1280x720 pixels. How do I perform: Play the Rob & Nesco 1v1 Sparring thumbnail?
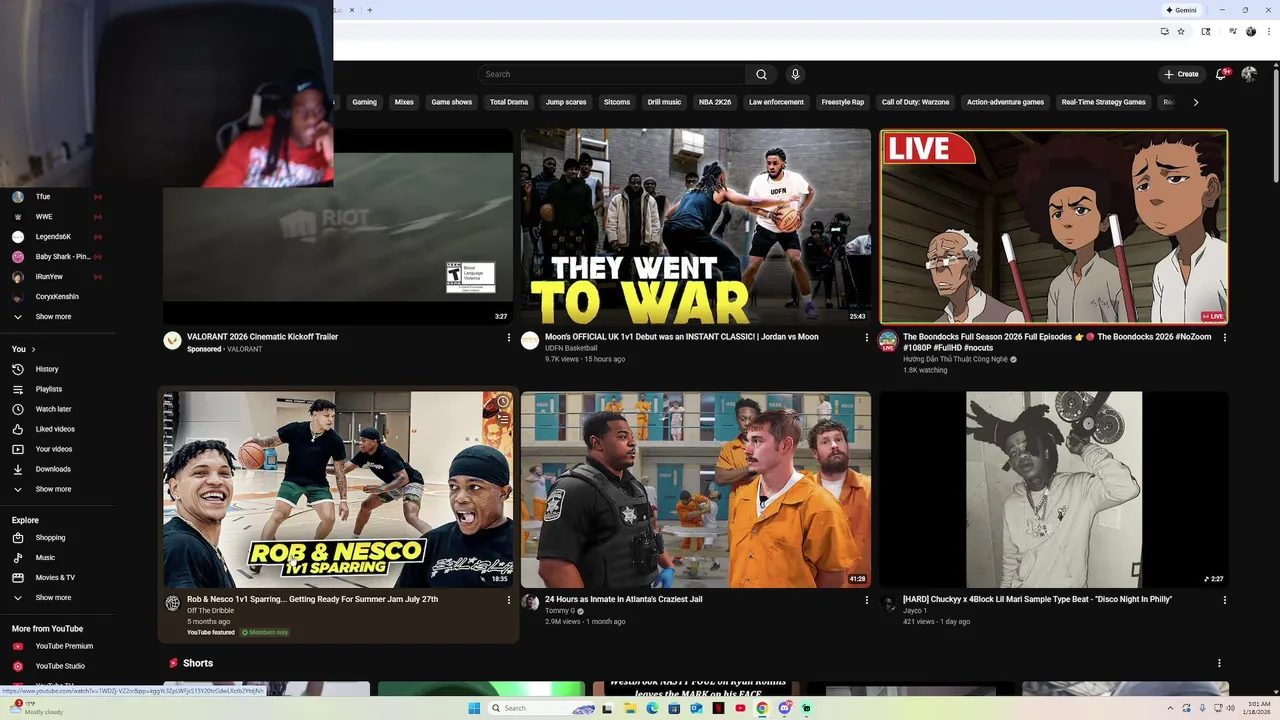(338, 489)
